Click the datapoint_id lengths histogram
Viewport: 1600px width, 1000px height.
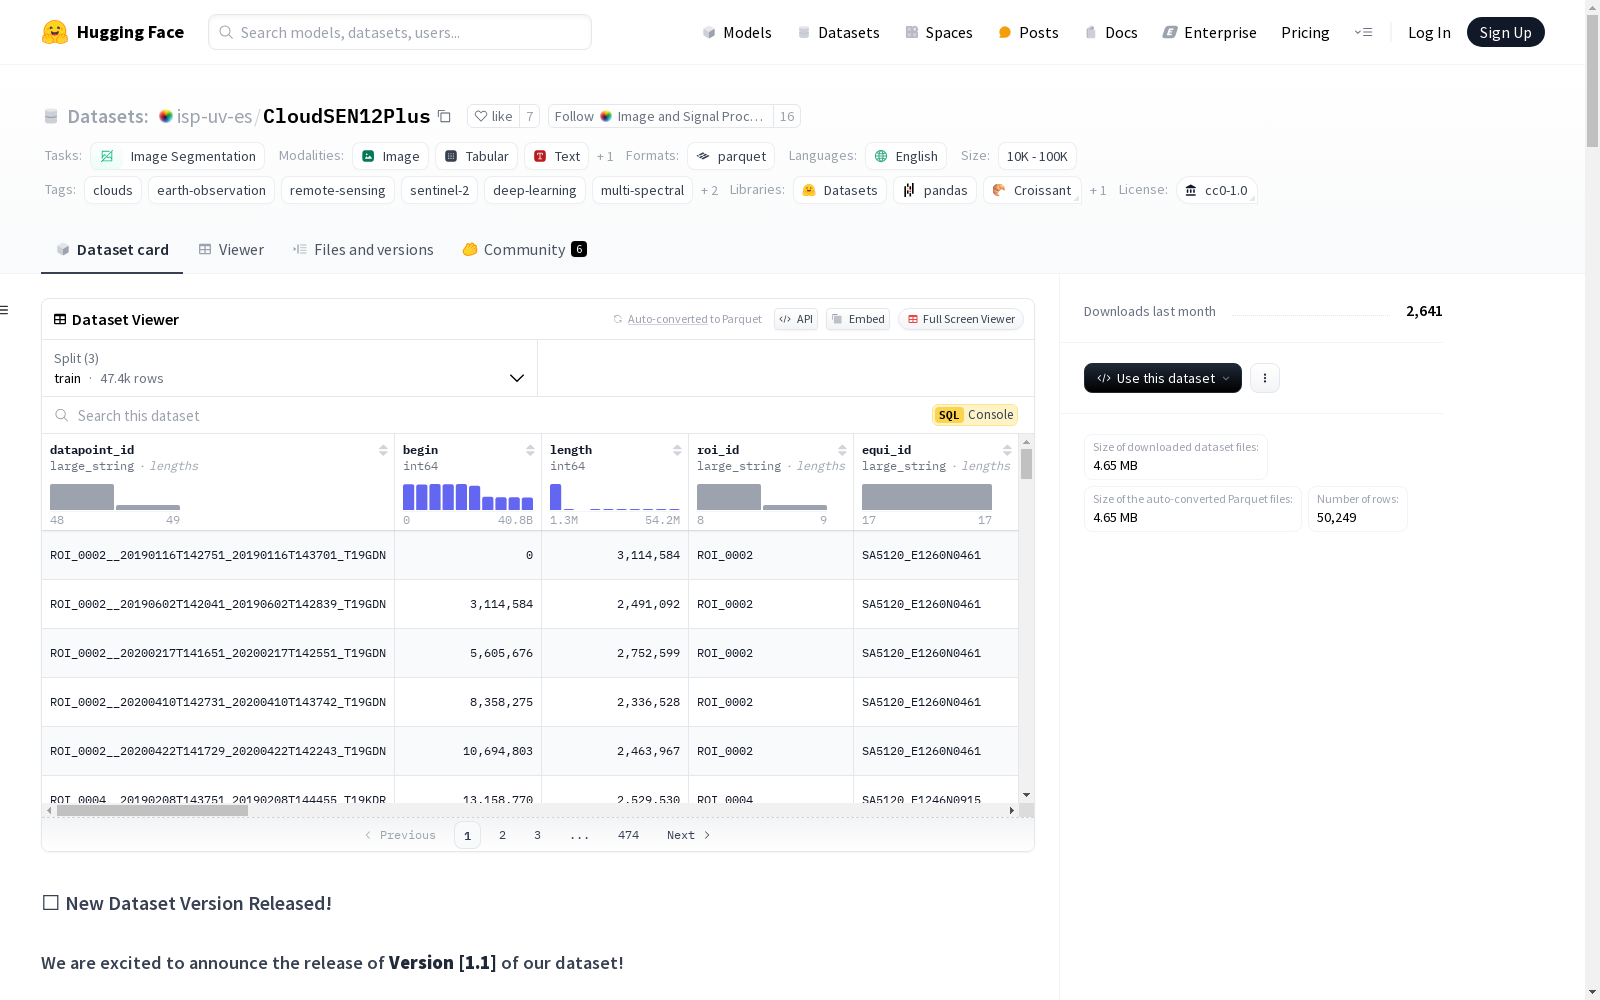[x=115, y=497]
